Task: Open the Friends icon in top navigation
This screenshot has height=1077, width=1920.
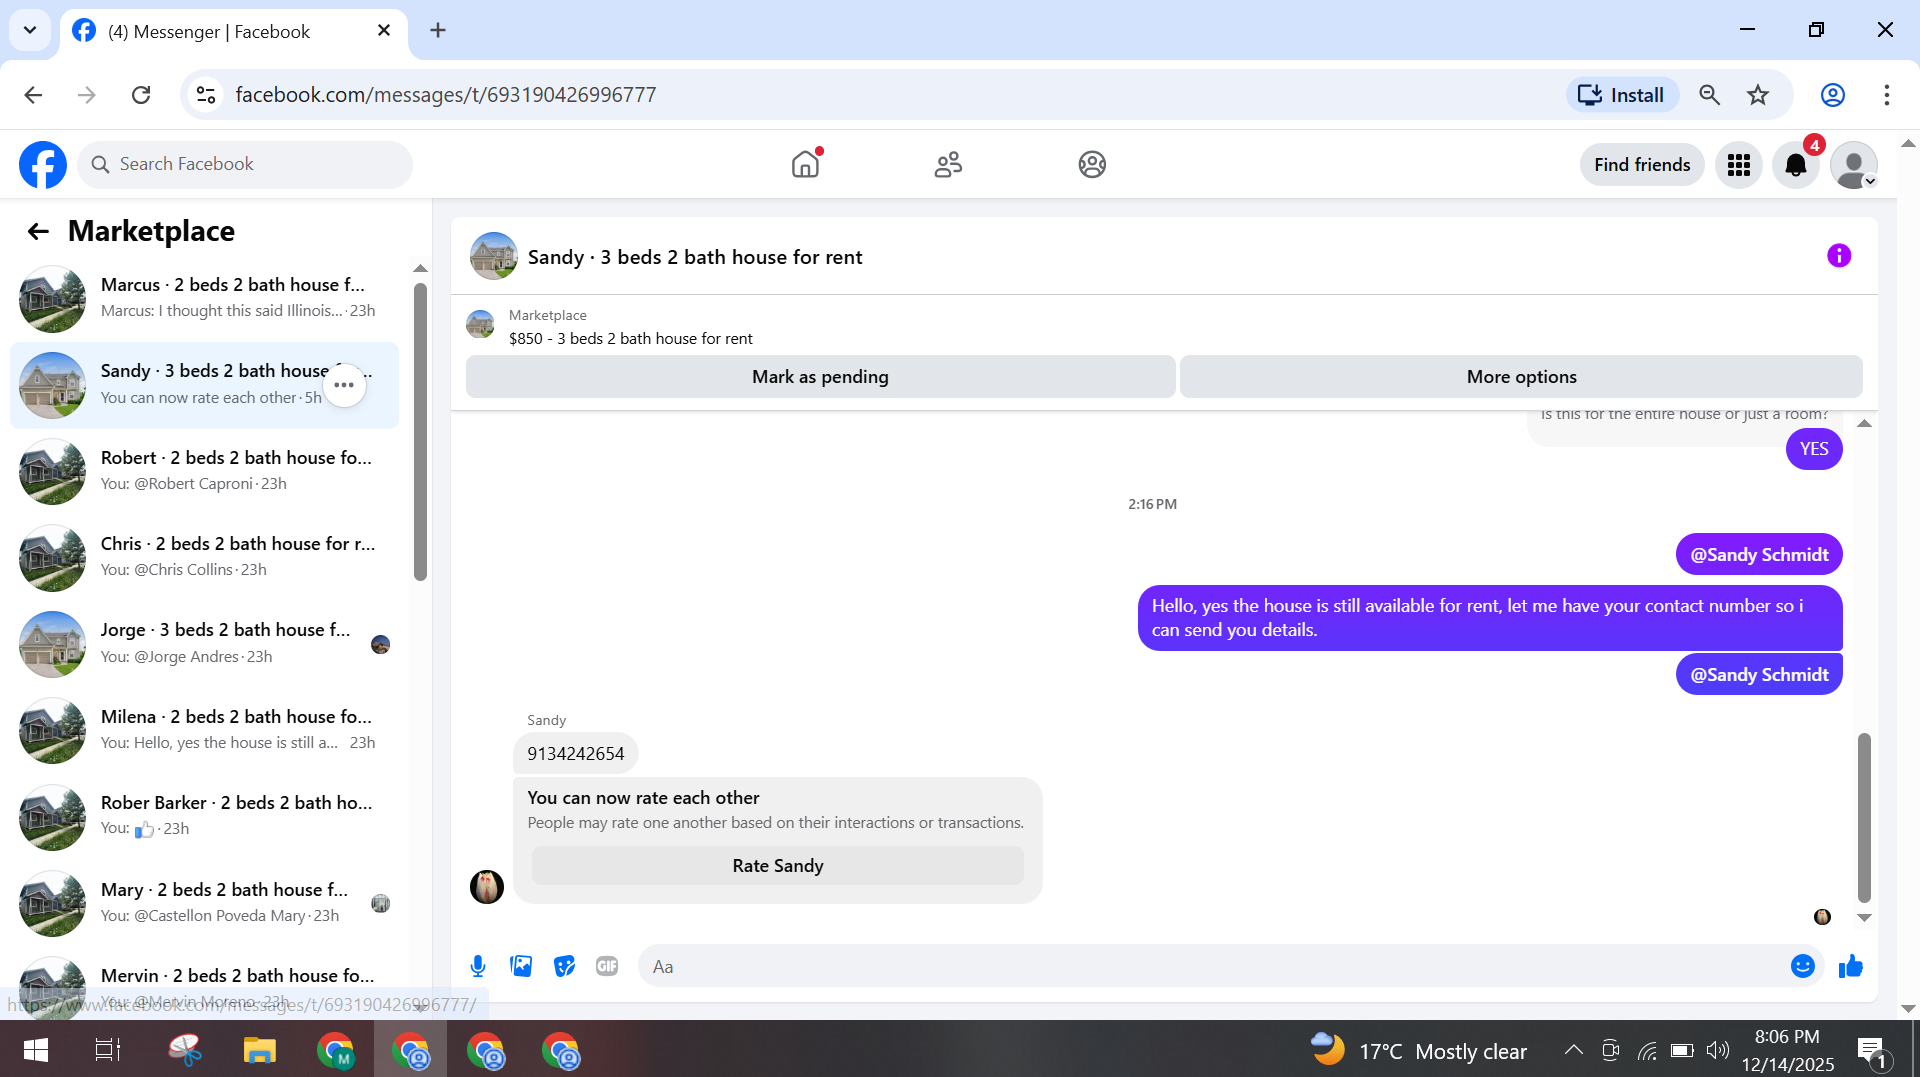Action: pos(948,164)
